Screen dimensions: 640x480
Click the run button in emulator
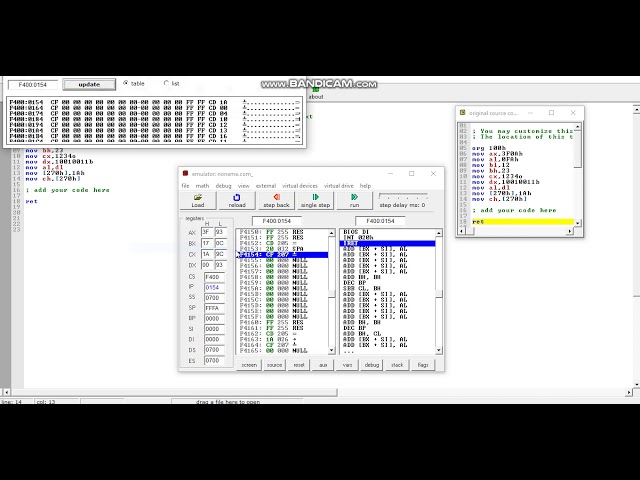[x=354, y=200]
